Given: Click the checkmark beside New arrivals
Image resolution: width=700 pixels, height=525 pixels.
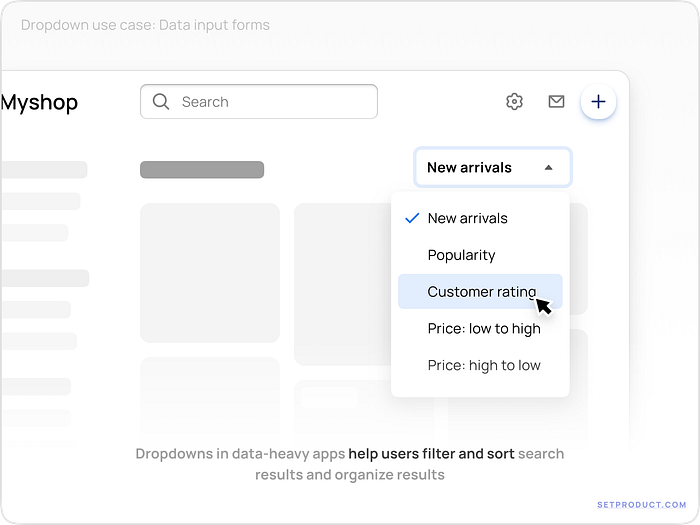Looking at the screenshot, I should [x=411, y=218].
